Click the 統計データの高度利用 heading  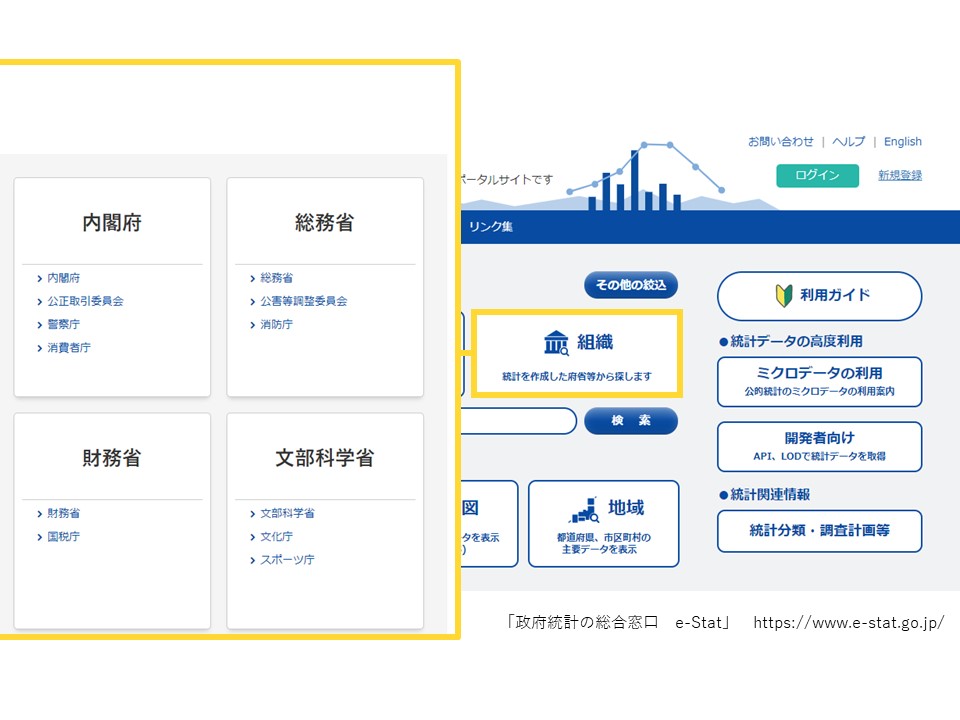point(791,341)
